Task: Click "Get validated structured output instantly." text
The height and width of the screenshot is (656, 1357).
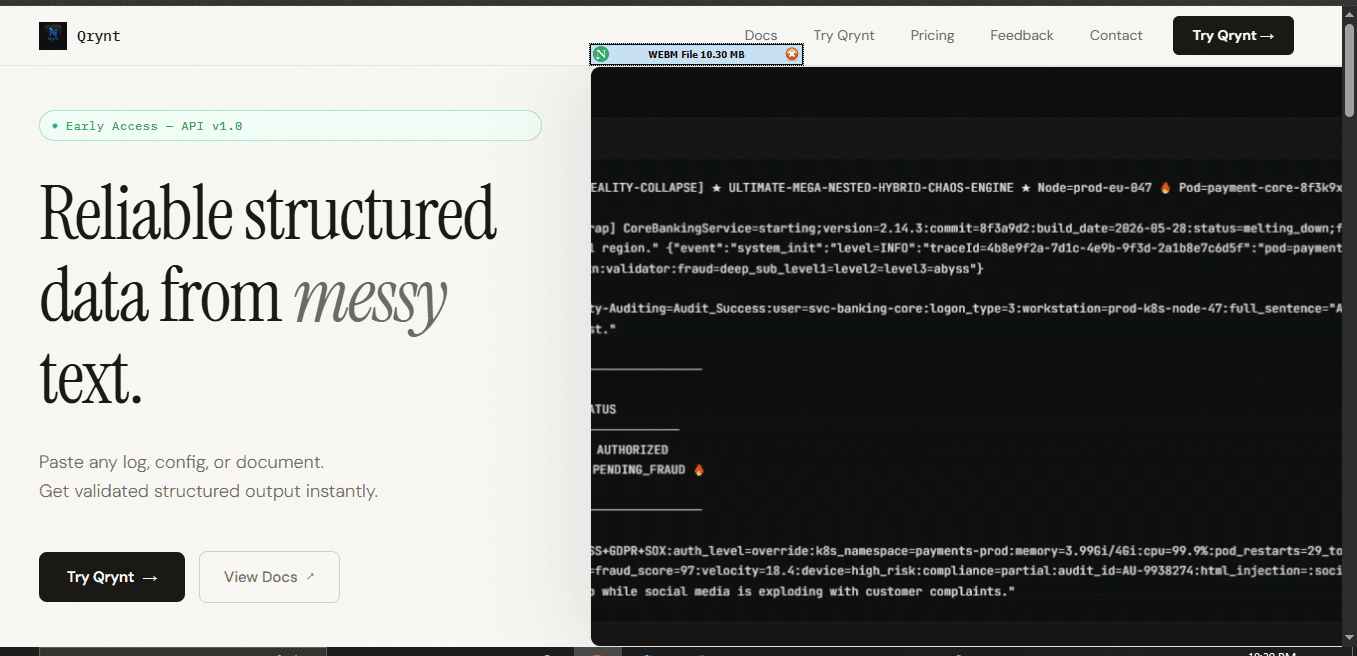Action: coord(208,491)
